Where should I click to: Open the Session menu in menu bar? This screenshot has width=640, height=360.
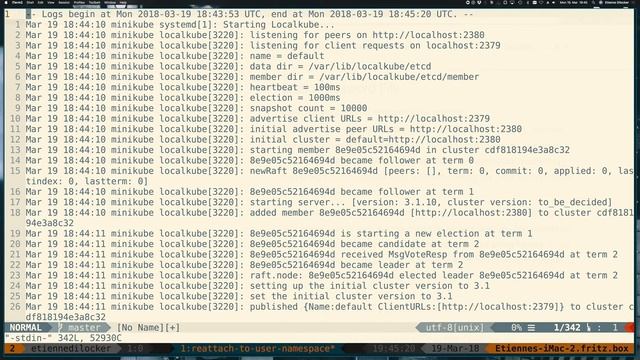tap(64, 2)
